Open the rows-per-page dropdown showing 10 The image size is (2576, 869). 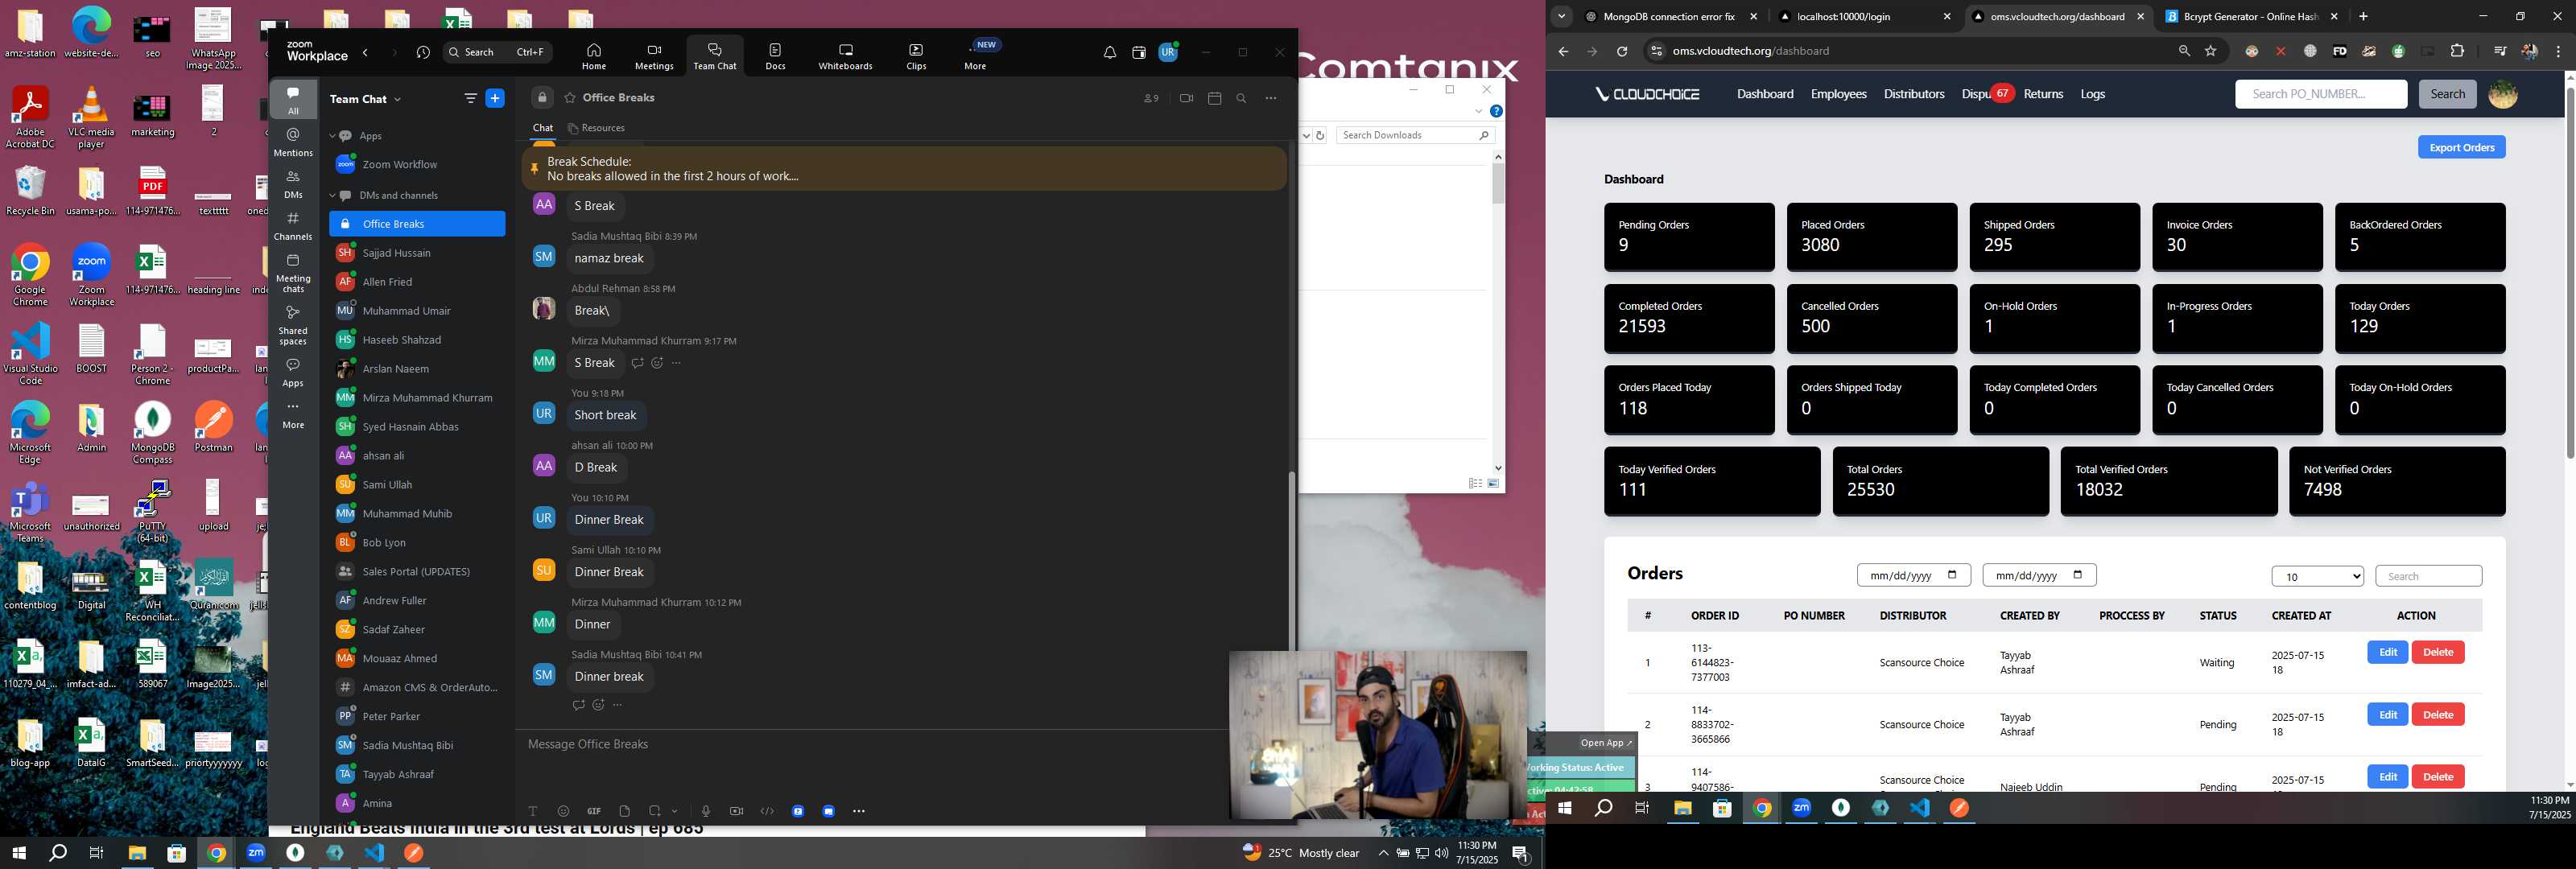tap(2317, 576)
